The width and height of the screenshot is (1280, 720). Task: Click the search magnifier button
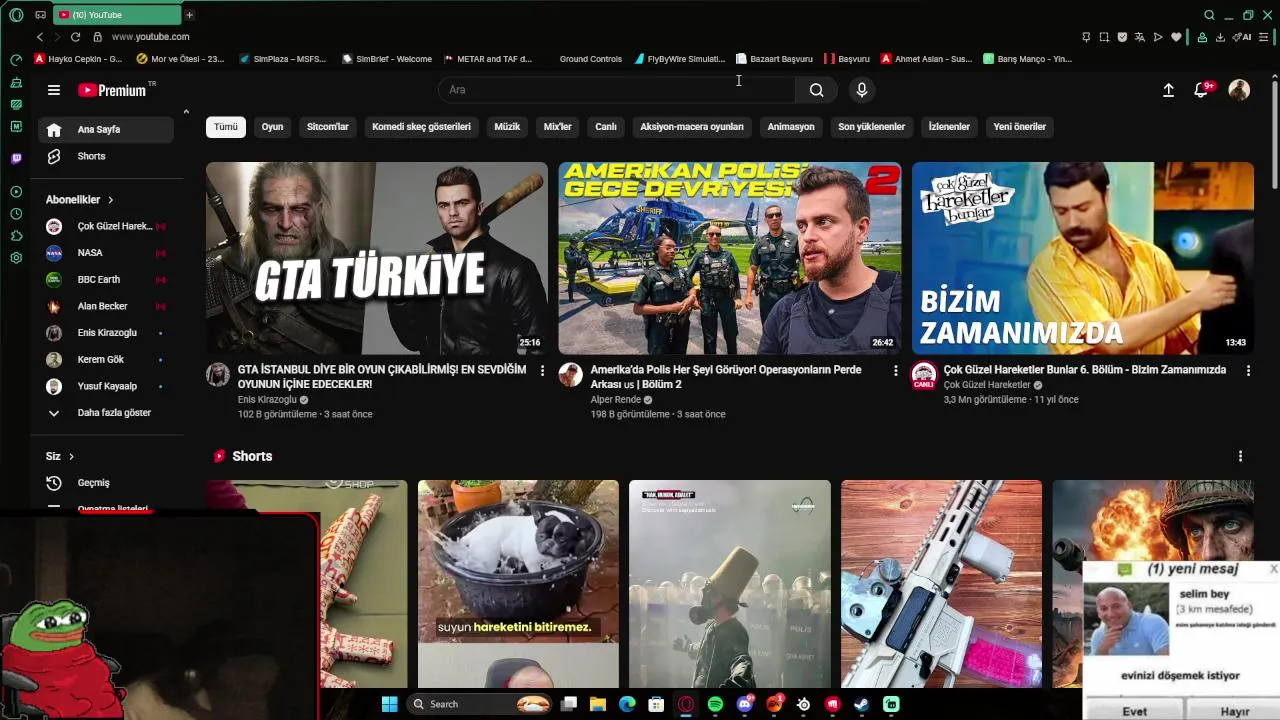pyautogui.click(x=817, y=90)
